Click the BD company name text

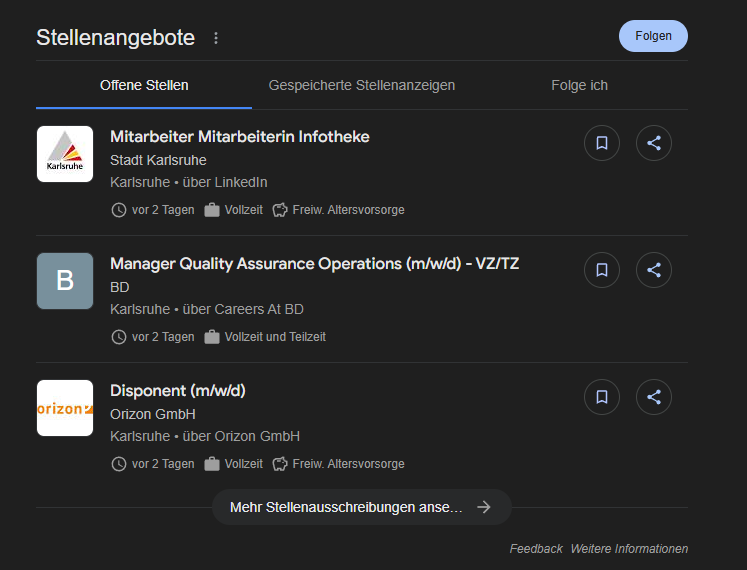[x=120, y=287]
